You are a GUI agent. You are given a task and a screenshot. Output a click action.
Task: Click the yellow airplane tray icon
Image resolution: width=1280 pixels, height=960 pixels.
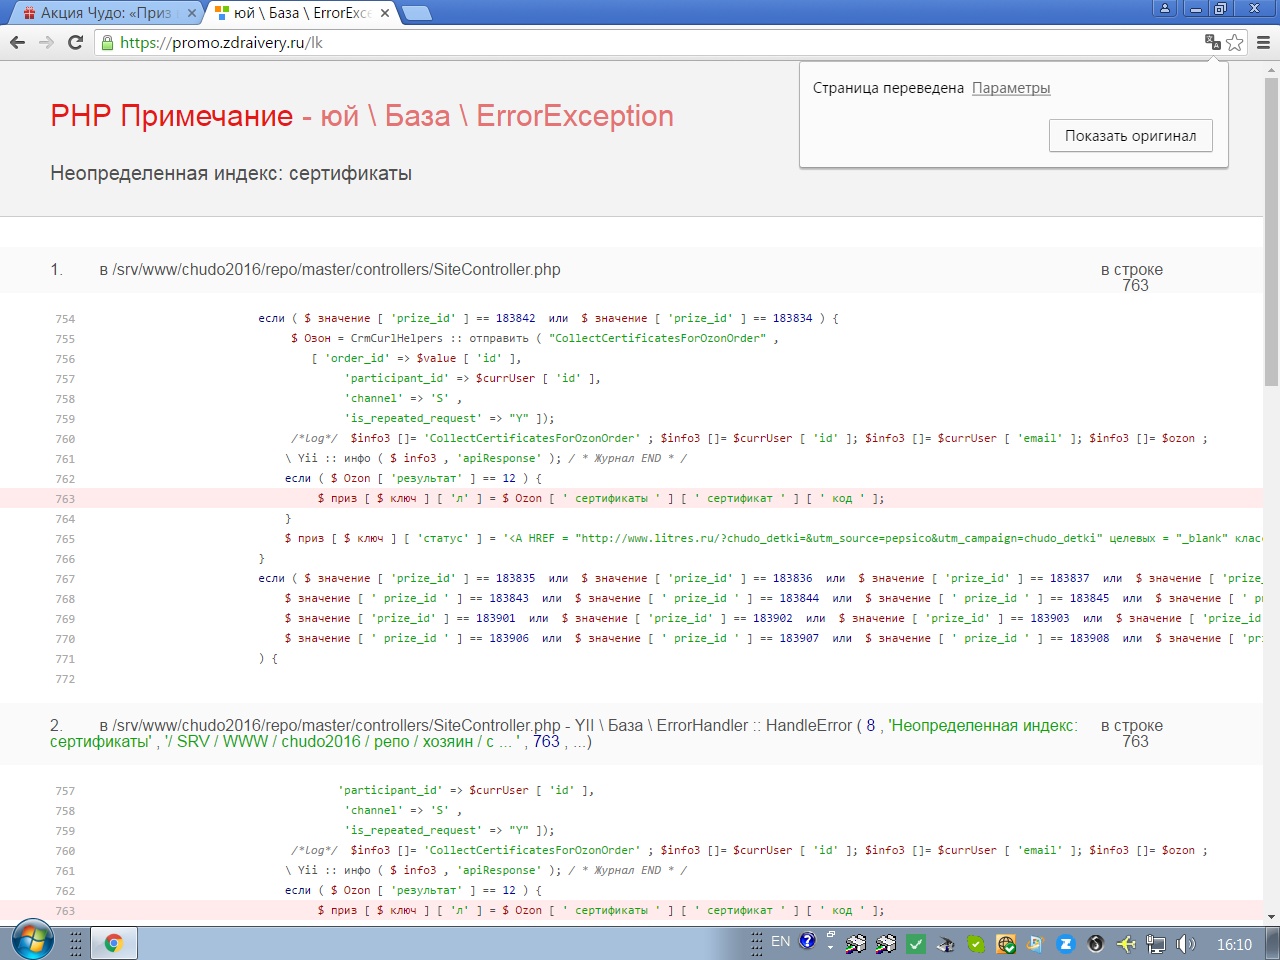tap(1126, 944)
